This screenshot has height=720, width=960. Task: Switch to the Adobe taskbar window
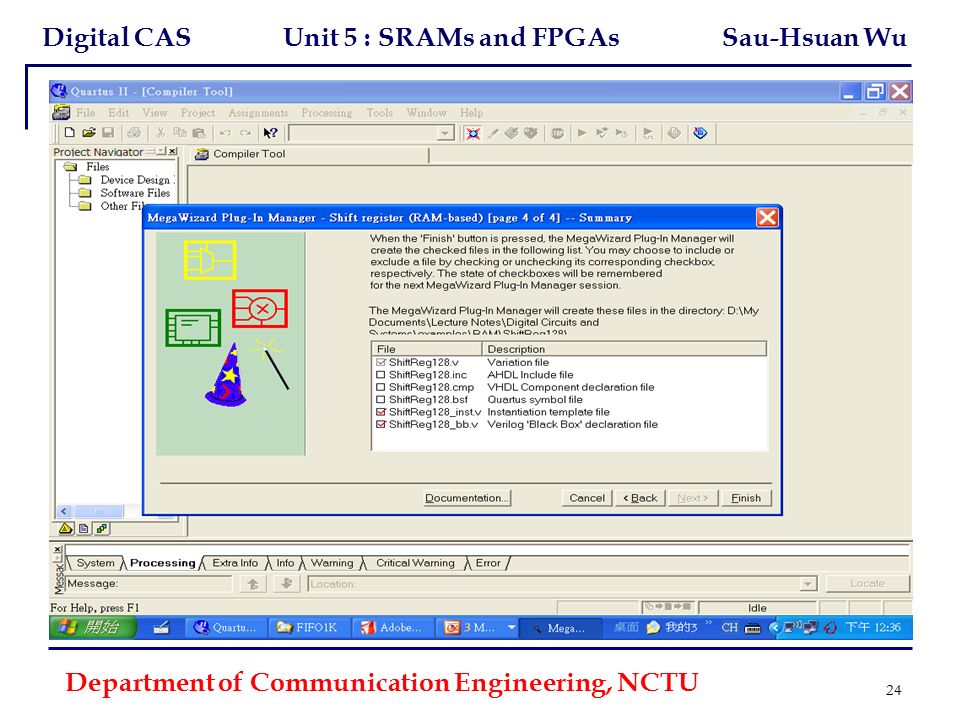393,628
